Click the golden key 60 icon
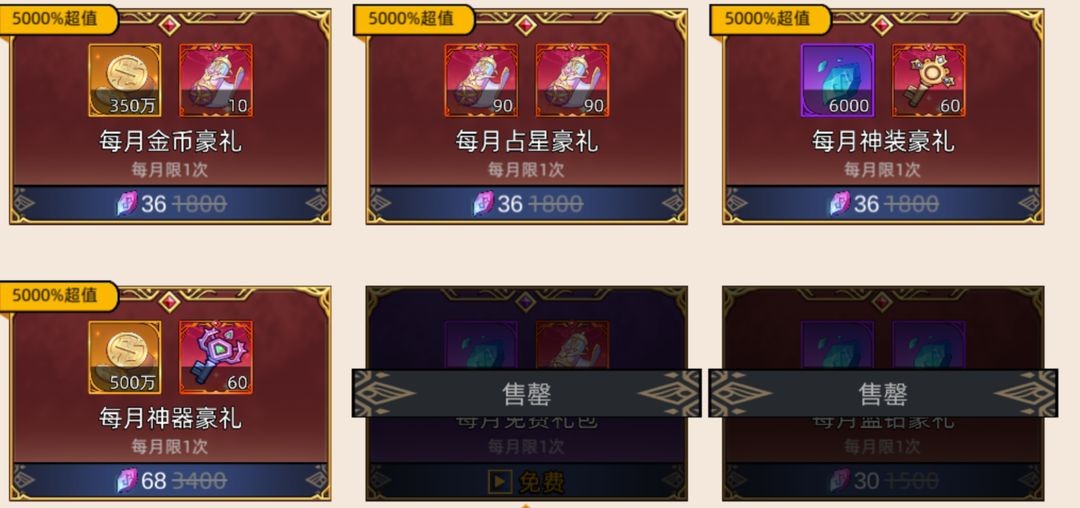The width and height of the screenshot is (1080, 508). (928, 81)
